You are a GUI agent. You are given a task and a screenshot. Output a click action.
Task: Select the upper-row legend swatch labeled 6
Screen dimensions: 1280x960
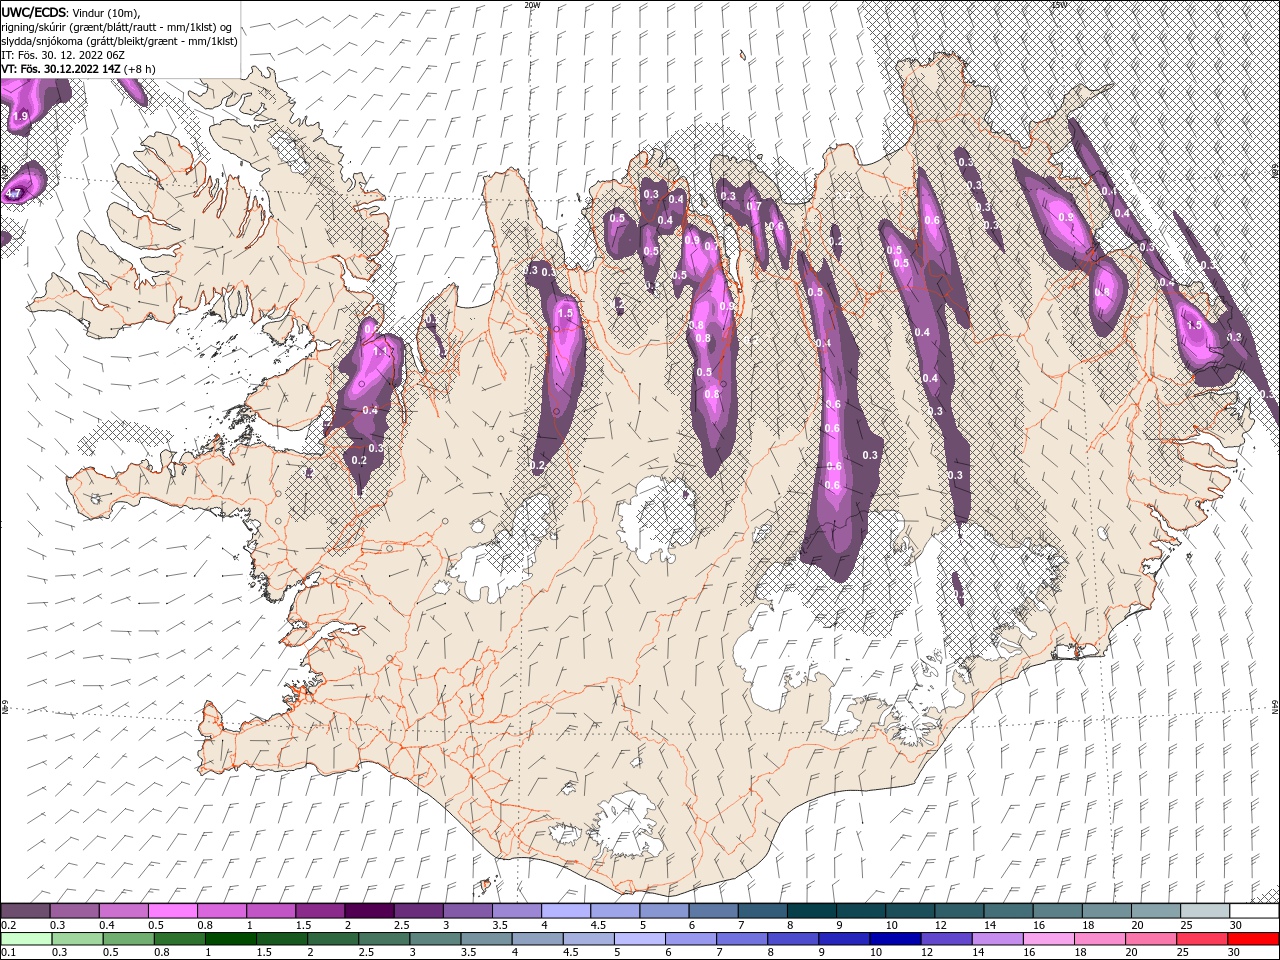[713, 911]
